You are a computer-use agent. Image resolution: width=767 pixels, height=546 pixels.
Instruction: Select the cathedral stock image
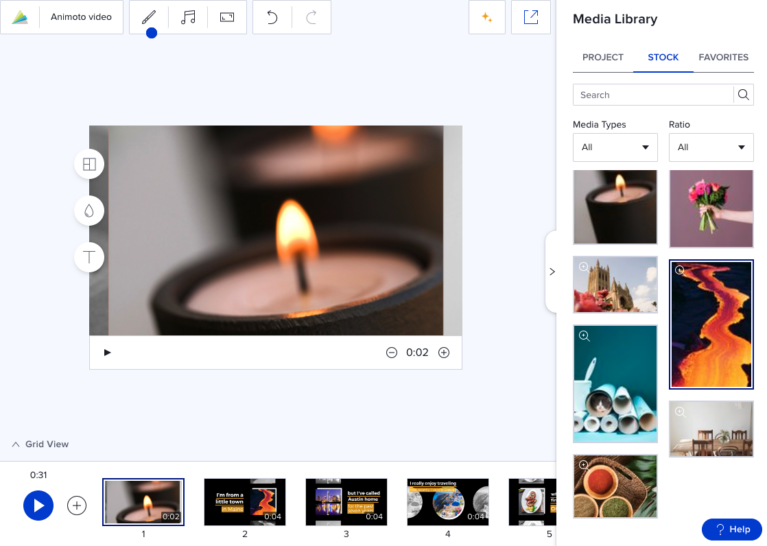(615, 285)
